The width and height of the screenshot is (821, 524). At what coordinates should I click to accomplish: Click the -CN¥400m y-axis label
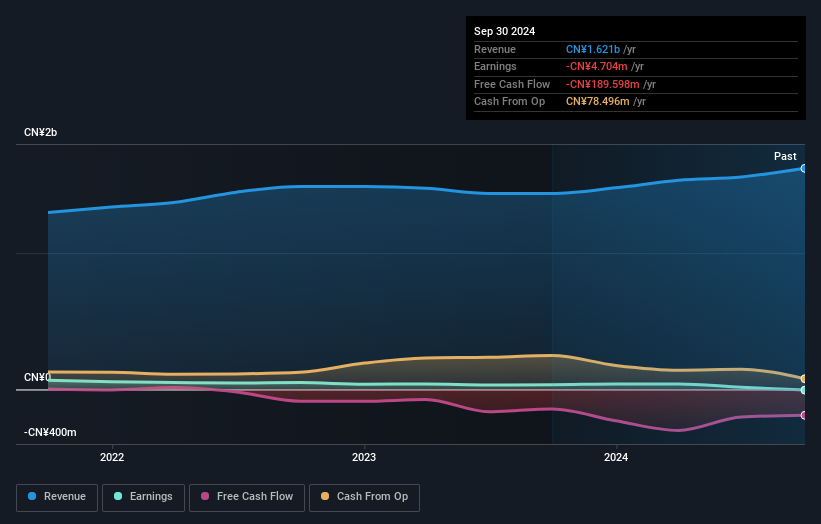[50, 432]
